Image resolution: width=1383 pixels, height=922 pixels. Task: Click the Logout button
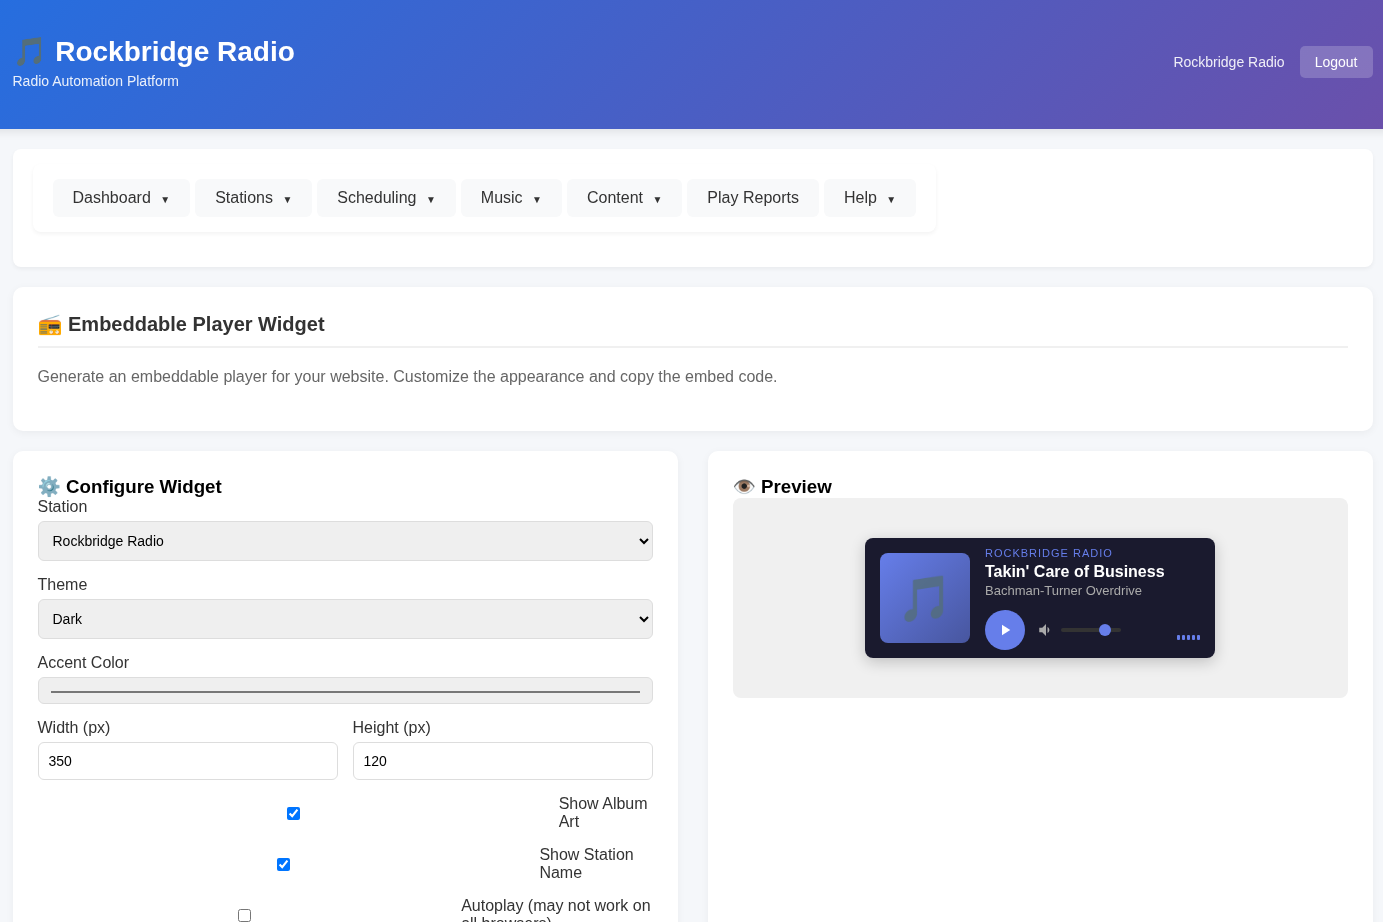tap(1336, 61)
